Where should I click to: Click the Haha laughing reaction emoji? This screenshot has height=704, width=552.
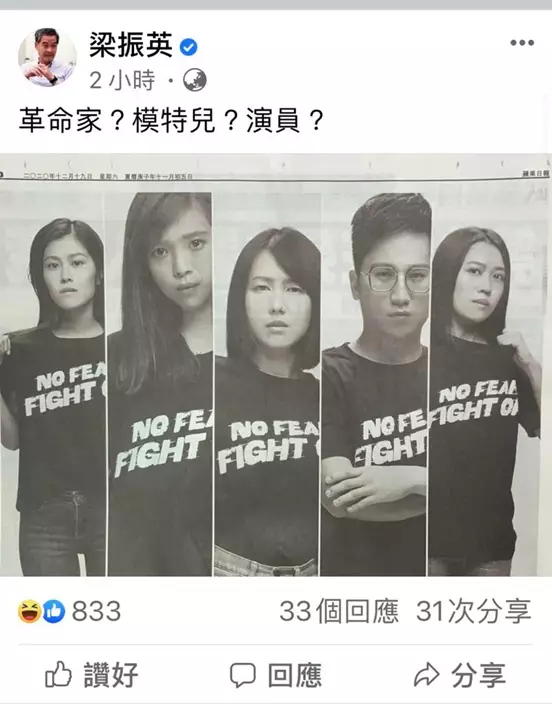[x=30, y=612]
